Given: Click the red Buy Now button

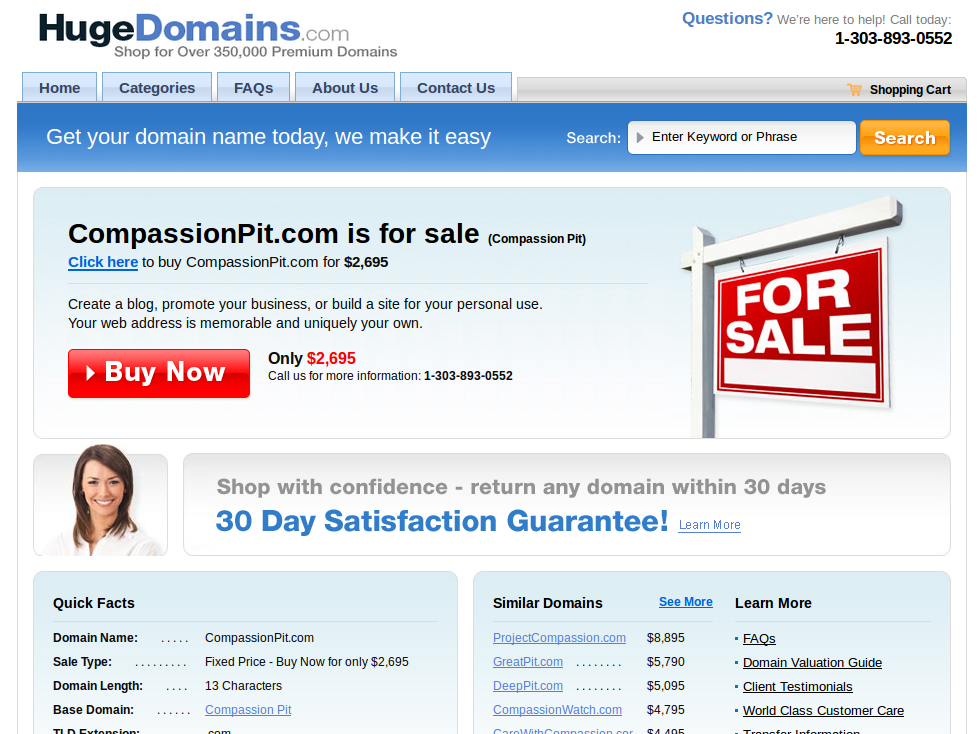Looking at the screenshot, I should coord(159,373).
